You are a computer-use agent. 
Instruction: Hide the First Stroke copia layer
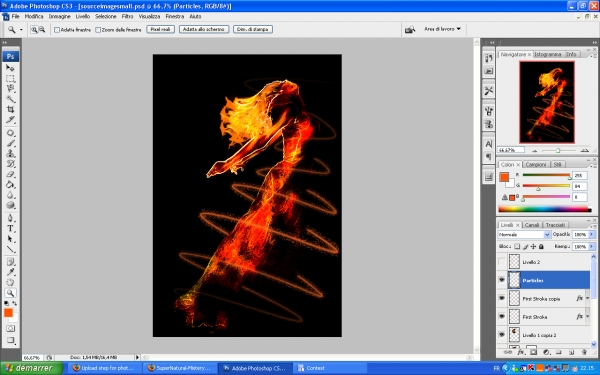click(x=502, y=298)
